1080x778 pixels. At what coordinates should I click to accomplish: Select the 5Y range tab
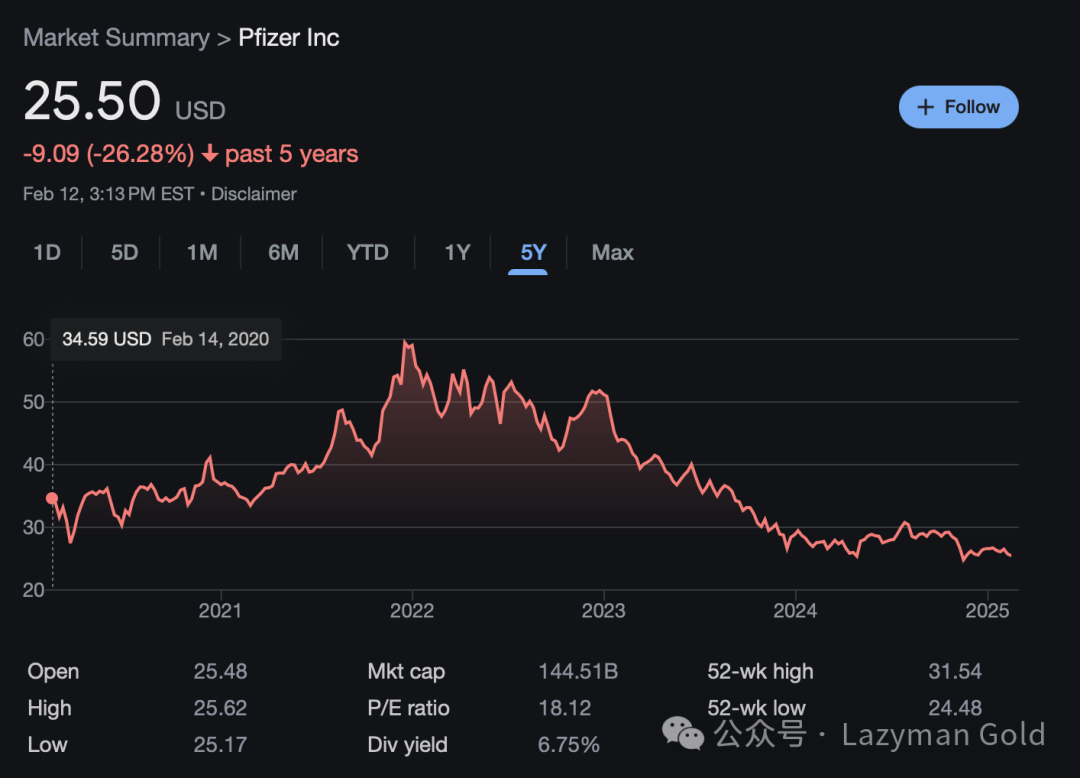[x=533, y=253]
